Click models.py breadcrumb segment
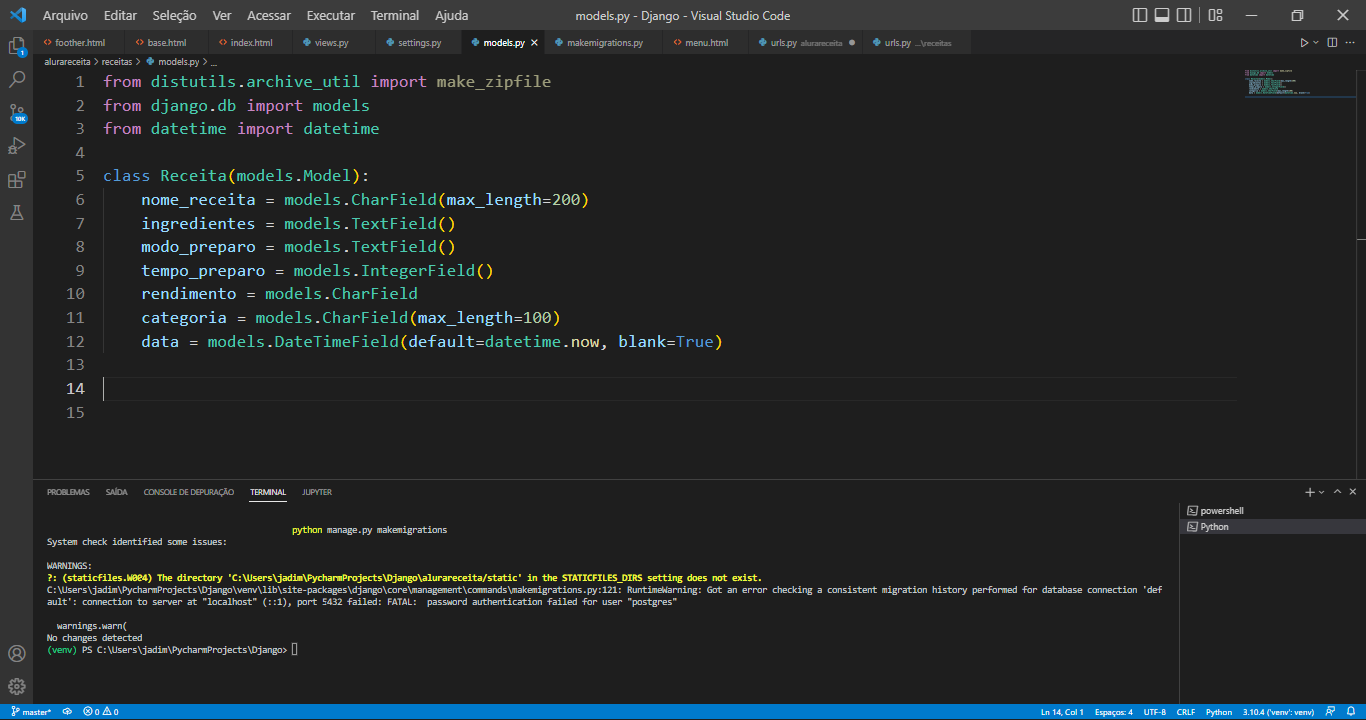 172,62
